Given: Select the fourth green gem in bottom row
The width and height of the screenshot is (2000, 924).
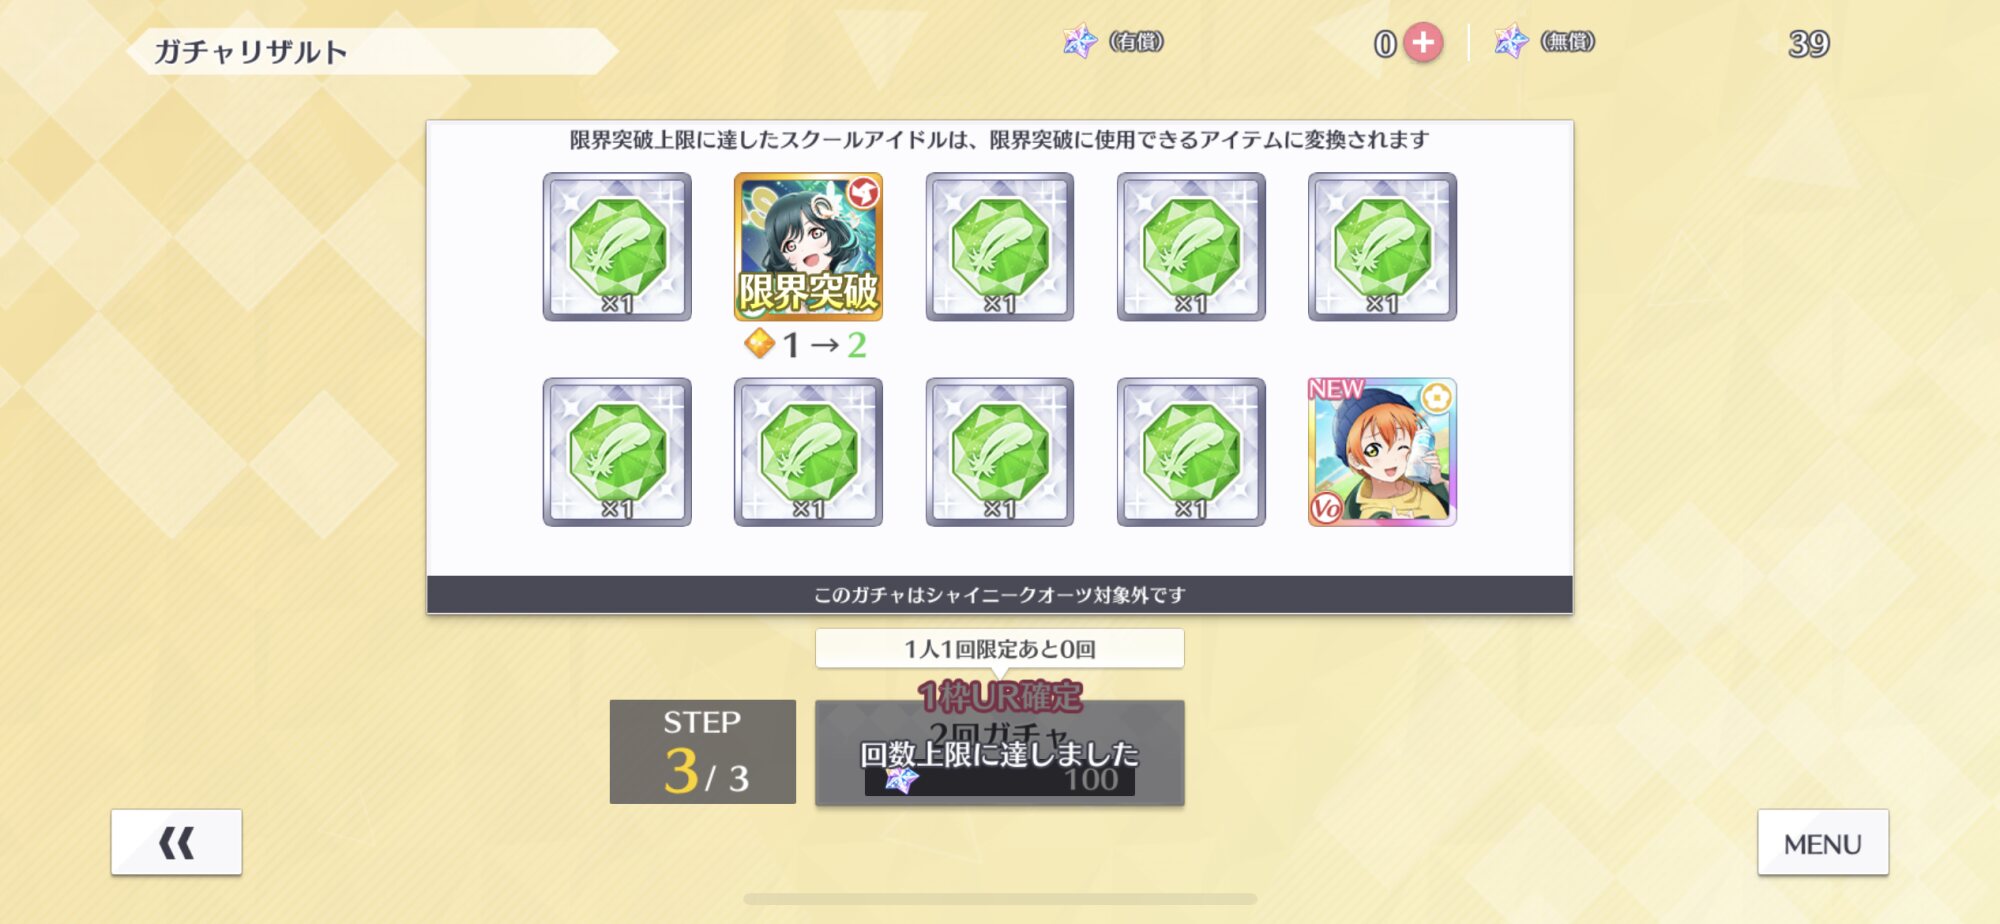Looking at the screenshot, I should tap(1191, 452).
